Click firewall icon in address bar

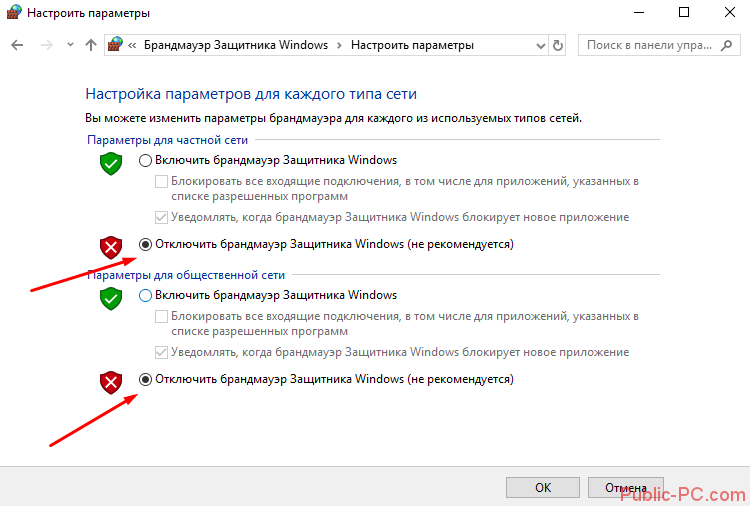(x=115, y=44)
